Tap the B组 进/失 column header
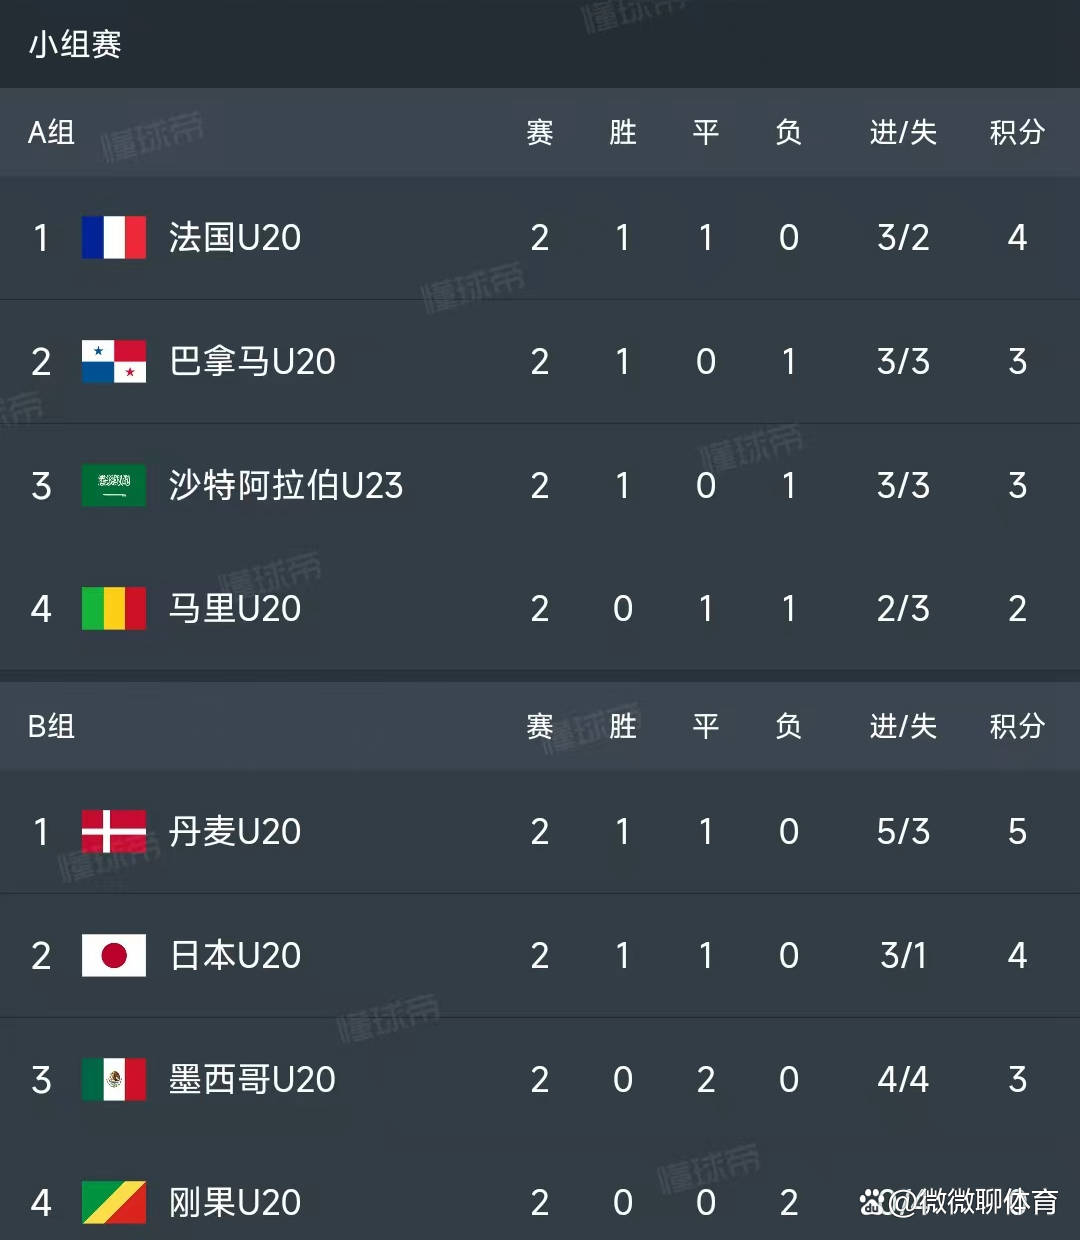1080x1240 pixels. (x=903, y=726)
